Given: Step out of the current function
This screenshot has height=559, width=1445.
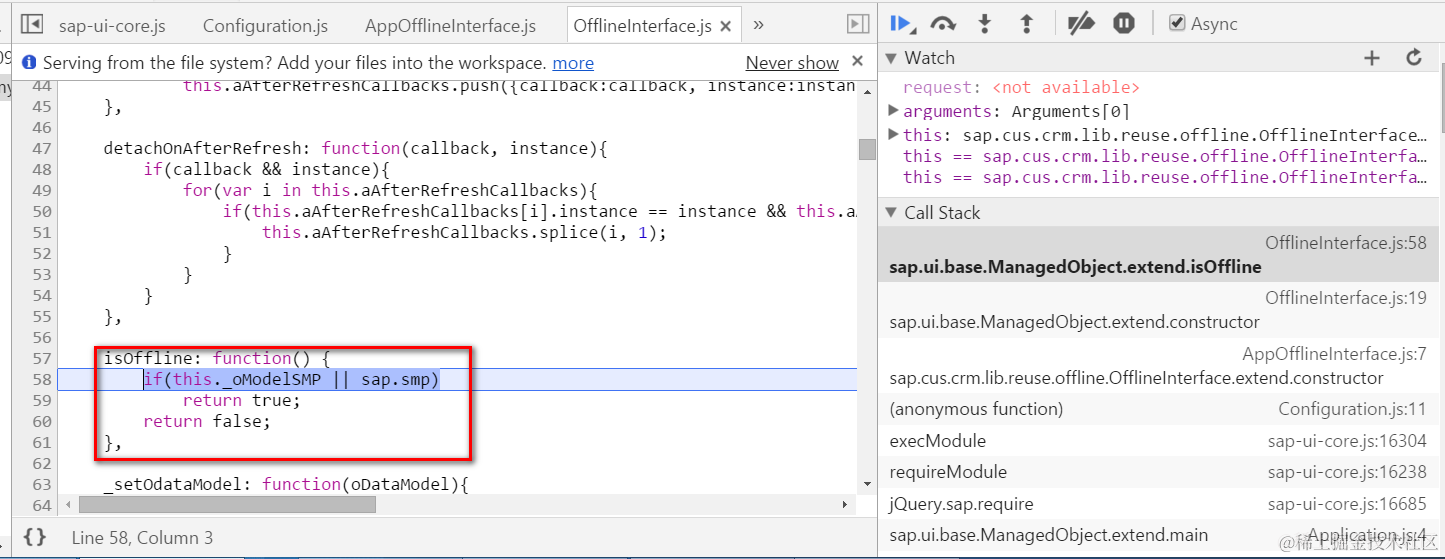Looking at the screenshot, I should coord(1025,23).
